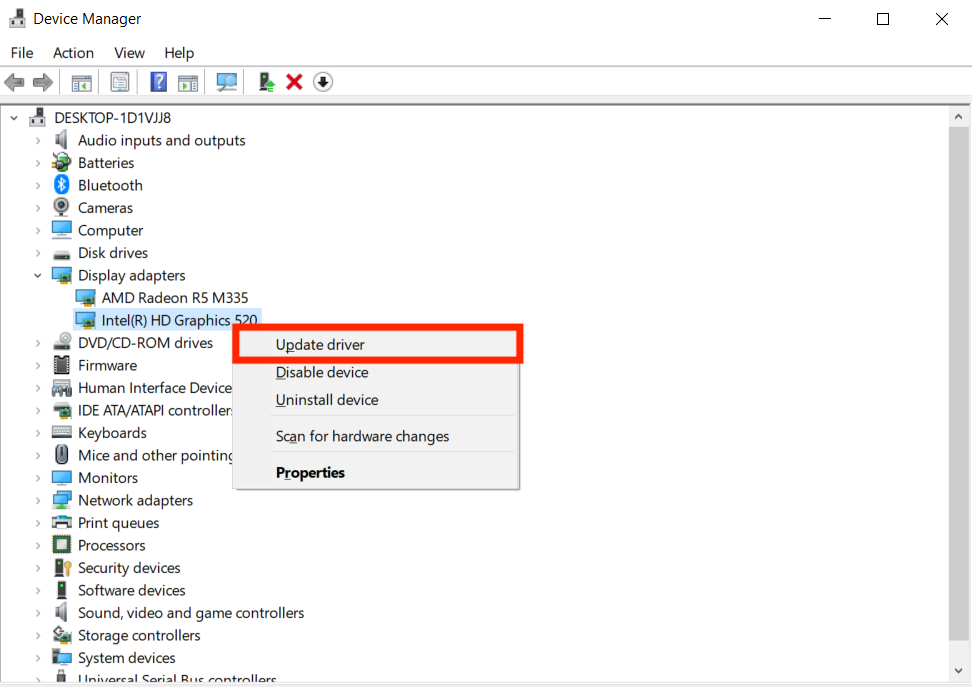Open the View menu
972x687 pixels.
[x=129, y=53]
